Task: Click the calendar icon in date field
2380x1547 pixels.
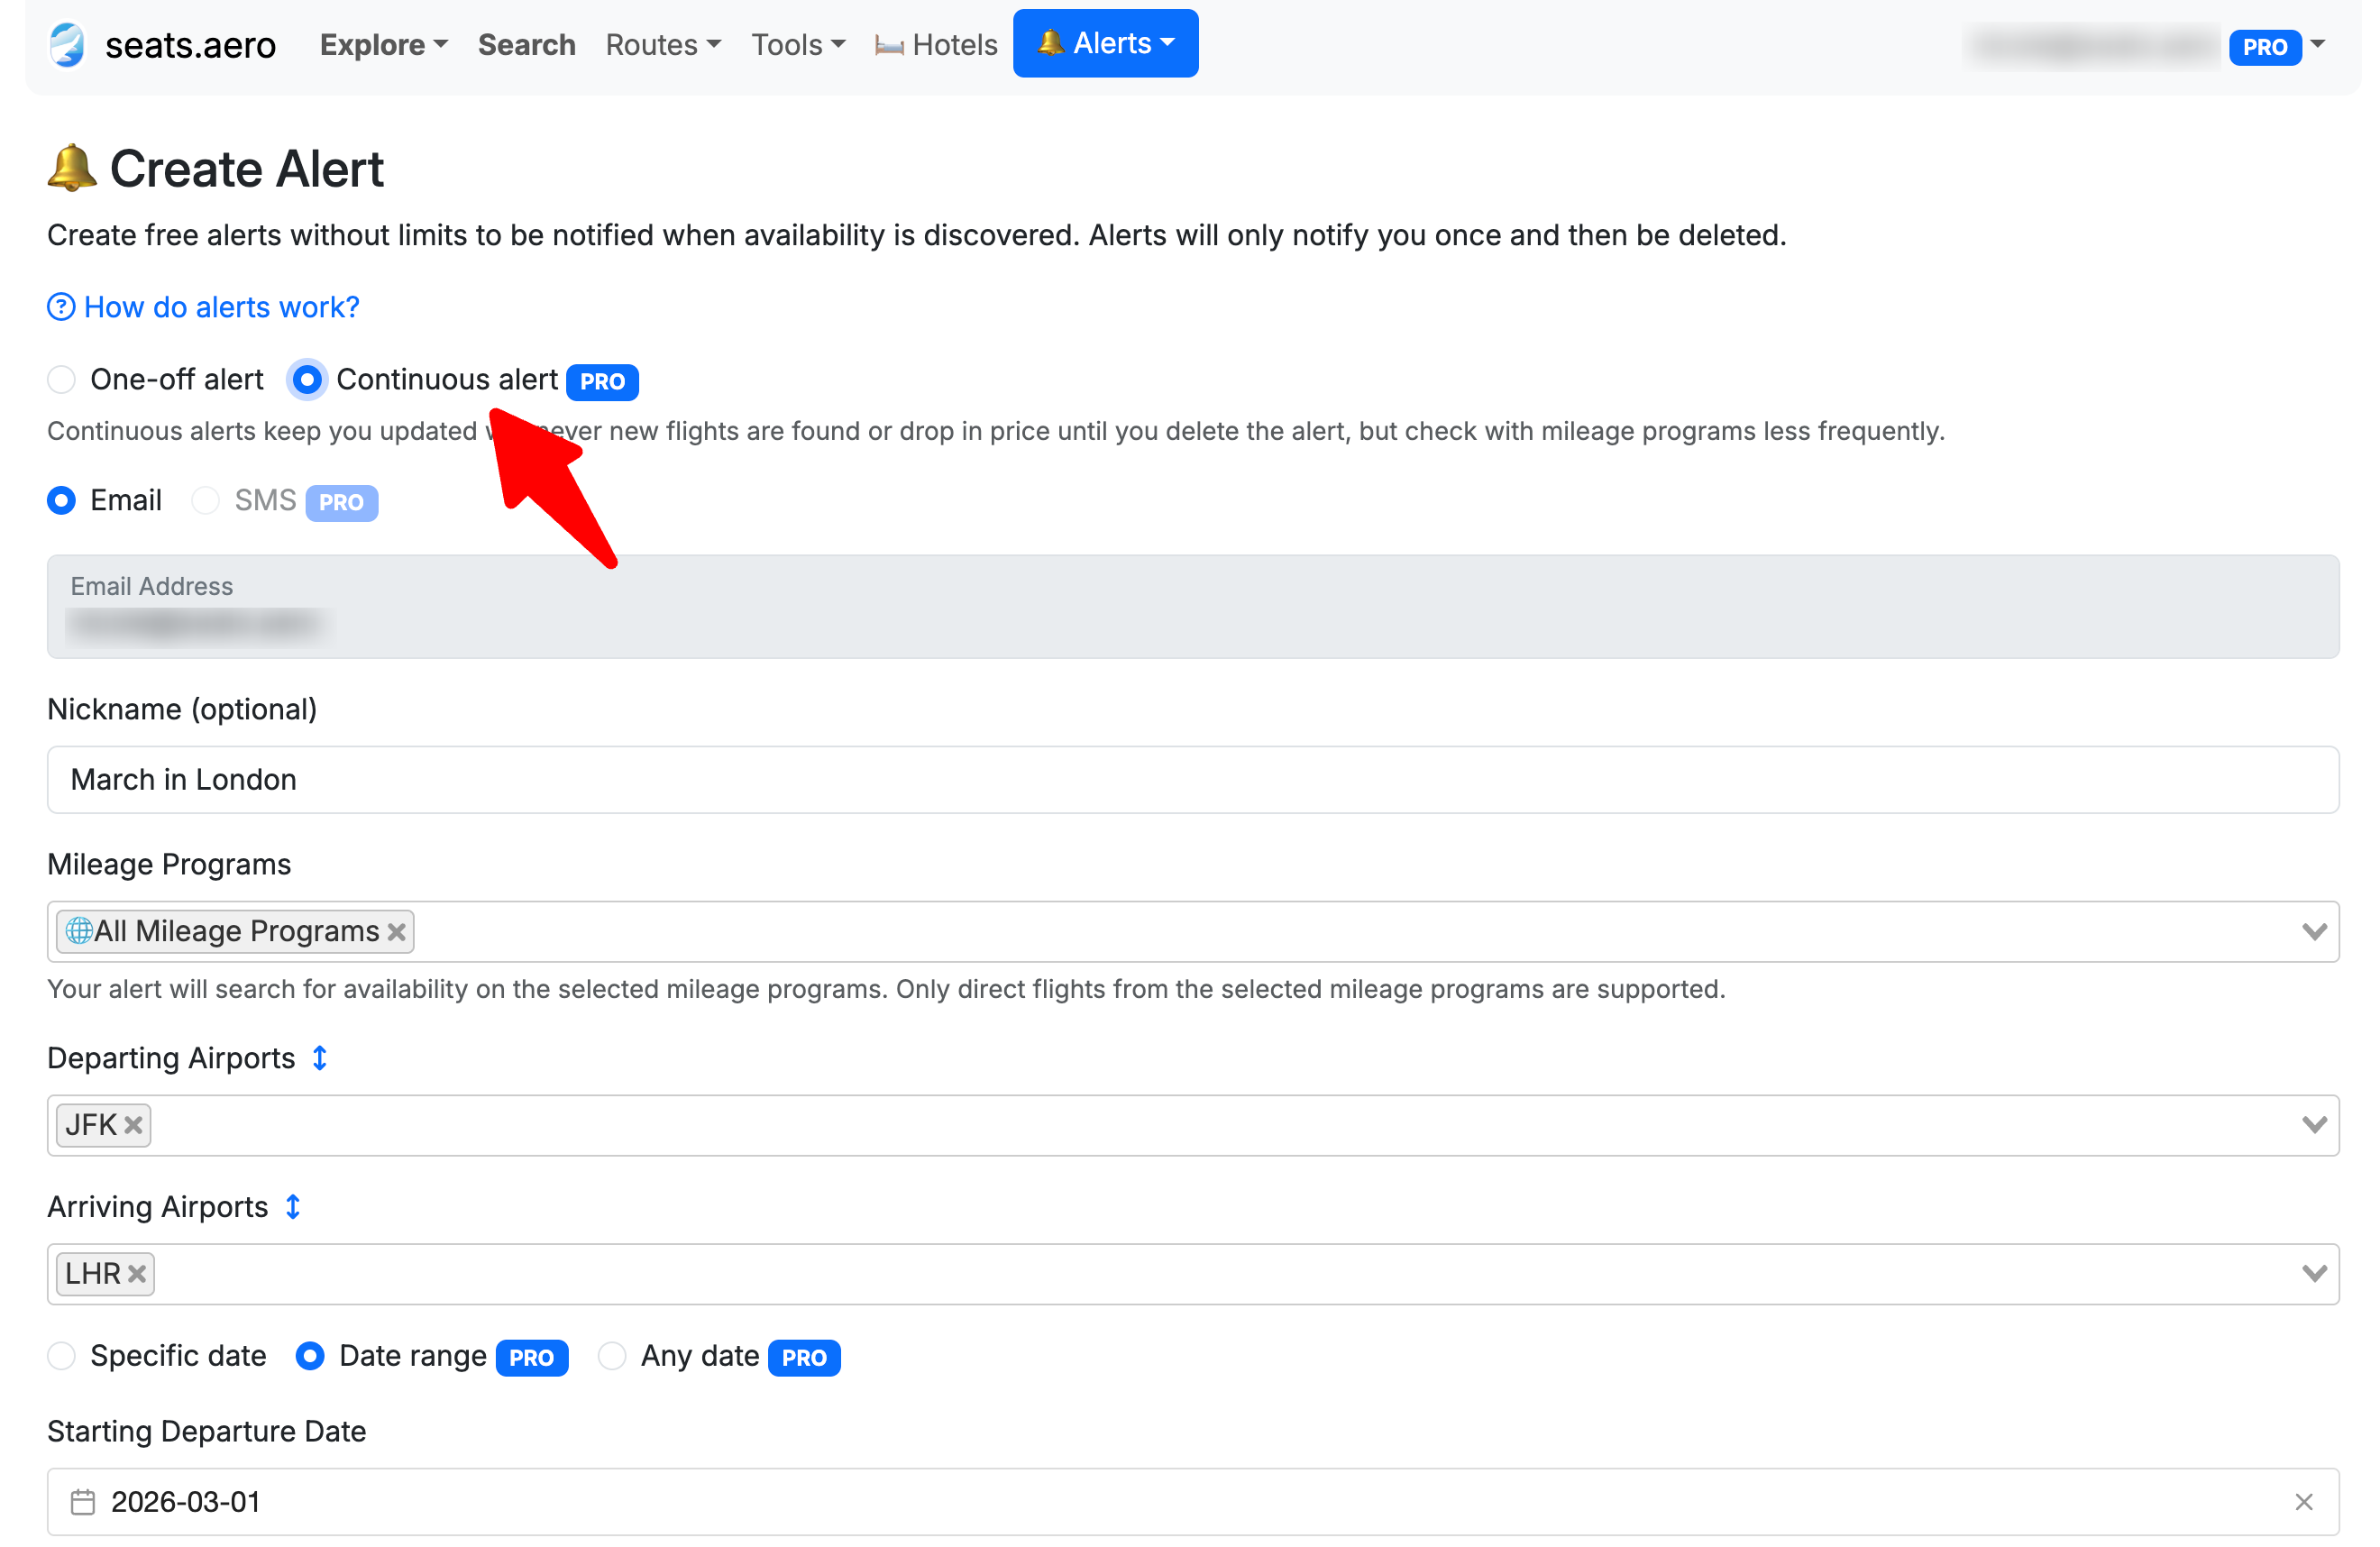Action: point(83,1502)
